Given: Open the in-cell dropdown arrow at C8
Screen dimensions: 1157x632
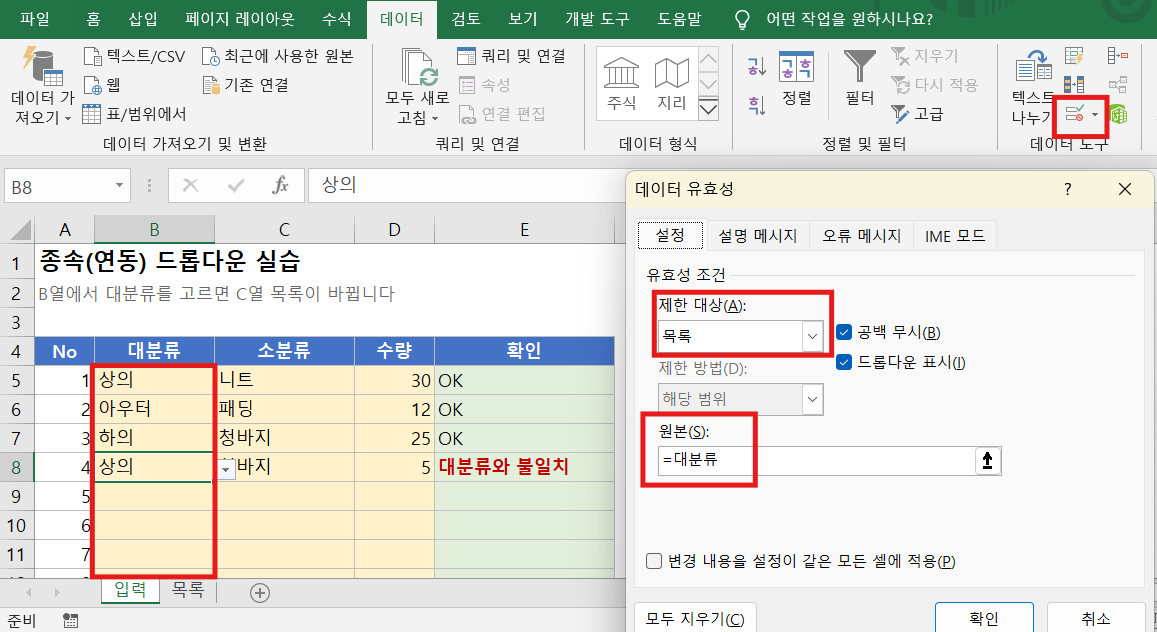Looking at the screenshot, I should (x=226, y=469).
